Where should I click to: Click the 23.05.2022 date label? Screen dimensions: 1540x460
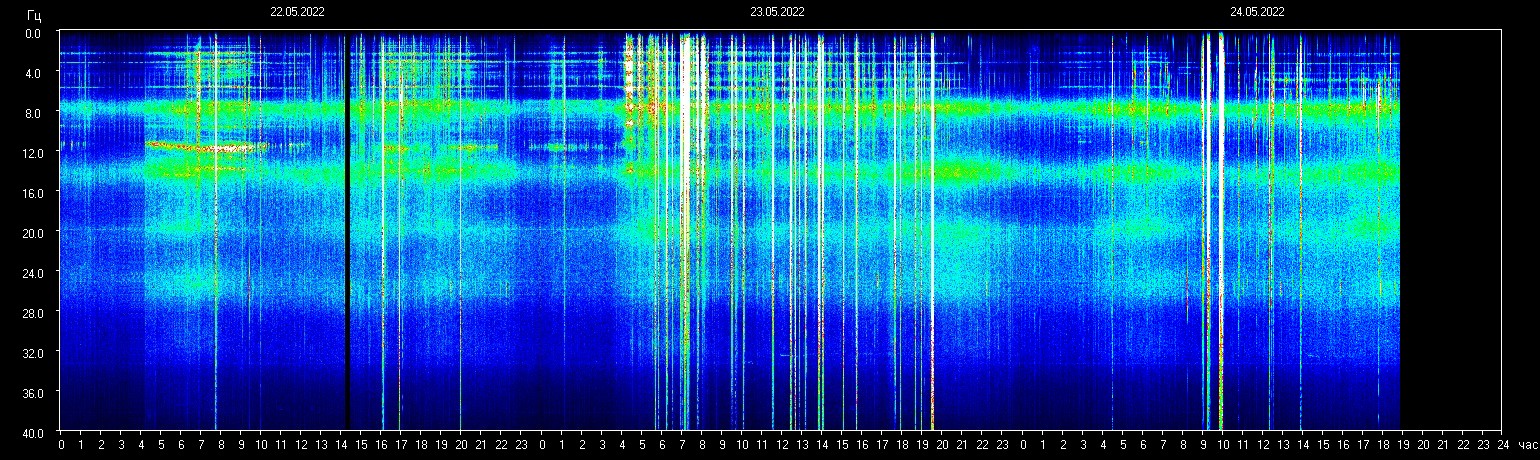[777, 12]
